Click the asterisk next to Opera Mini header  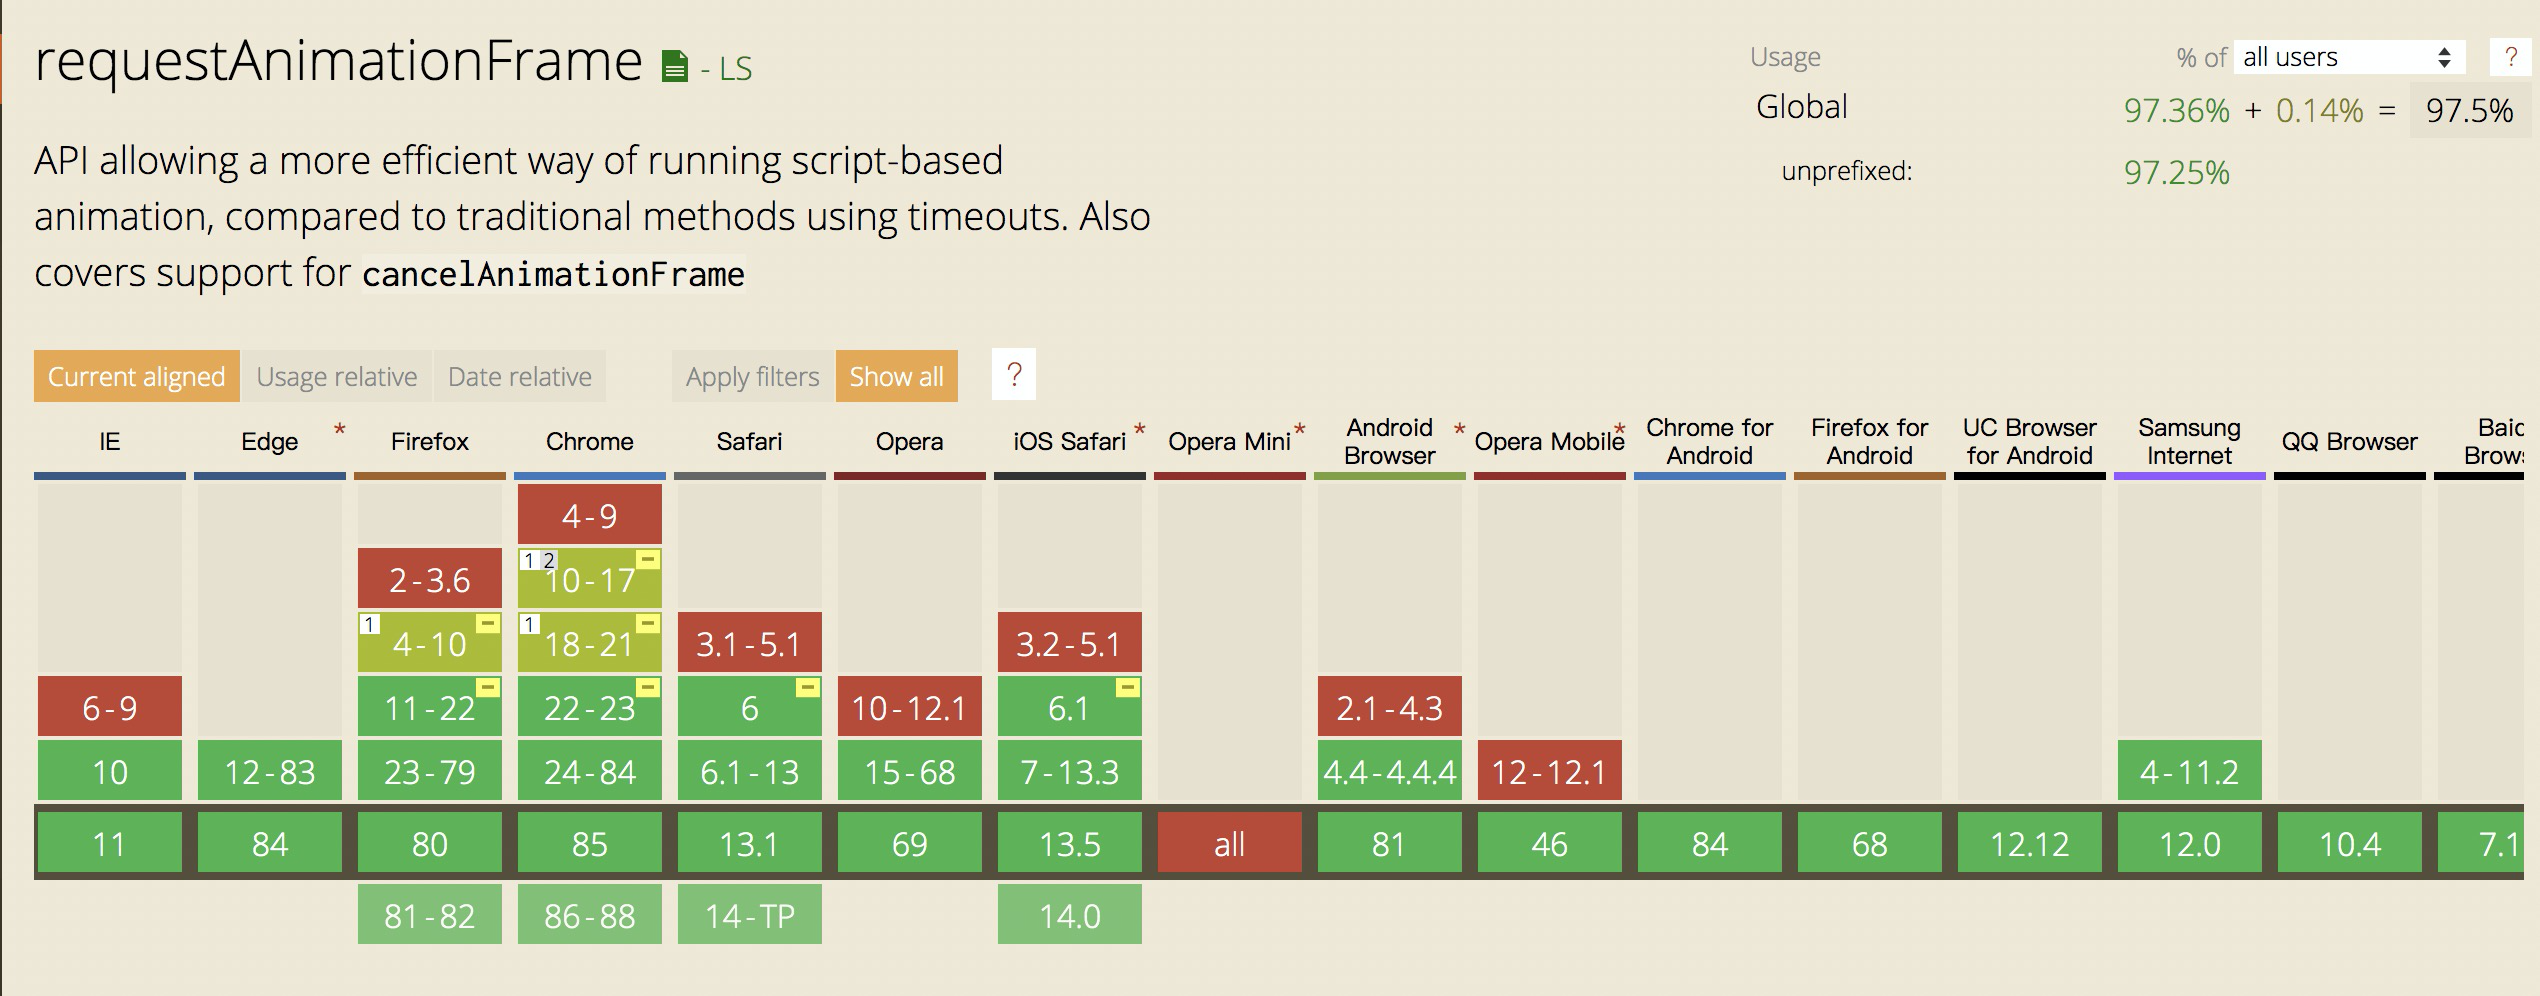(x=1300, y=431)
